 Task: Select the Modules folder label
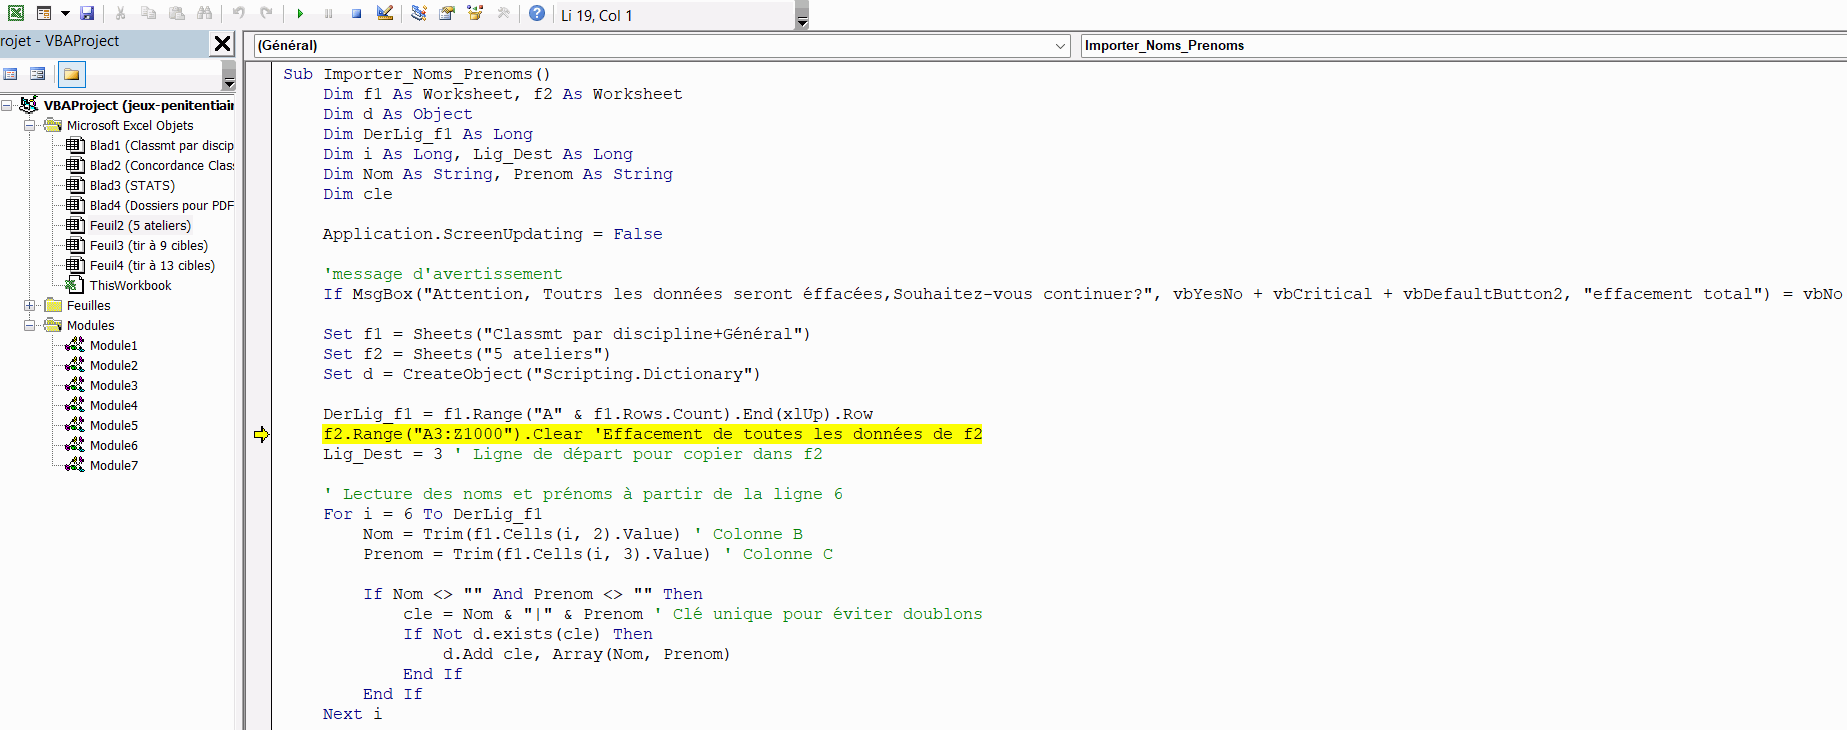pyautogui.click(x=90, y=325)
